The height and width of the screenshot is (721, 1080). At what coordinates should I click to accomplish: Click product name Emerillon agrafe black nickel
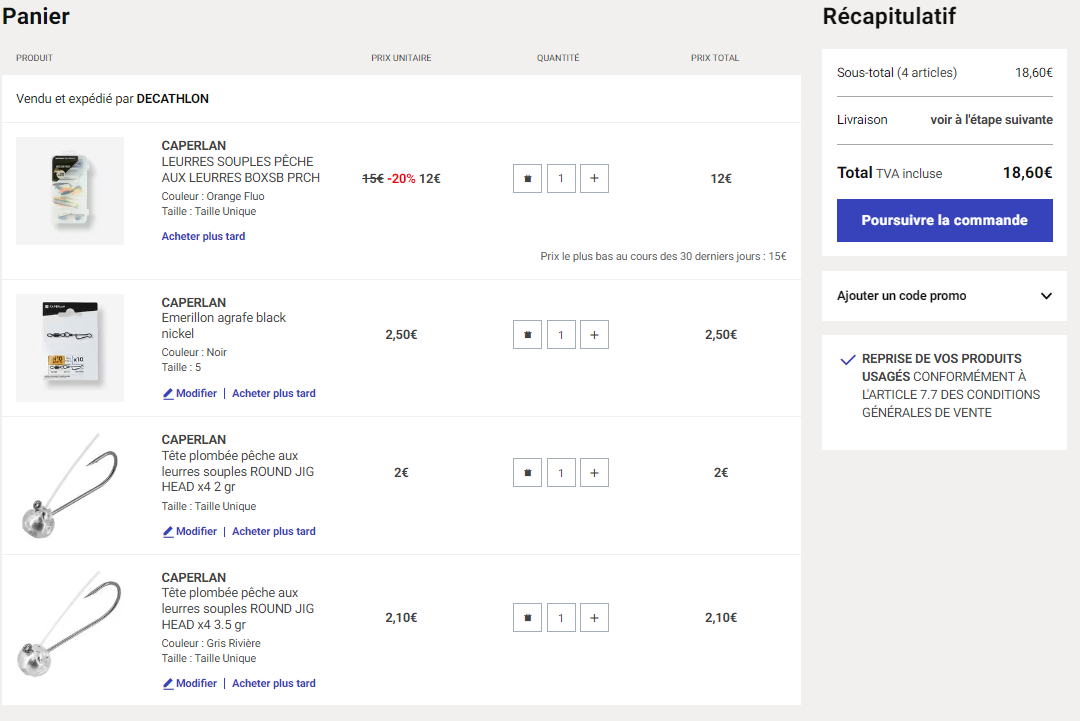pos(224,326)
